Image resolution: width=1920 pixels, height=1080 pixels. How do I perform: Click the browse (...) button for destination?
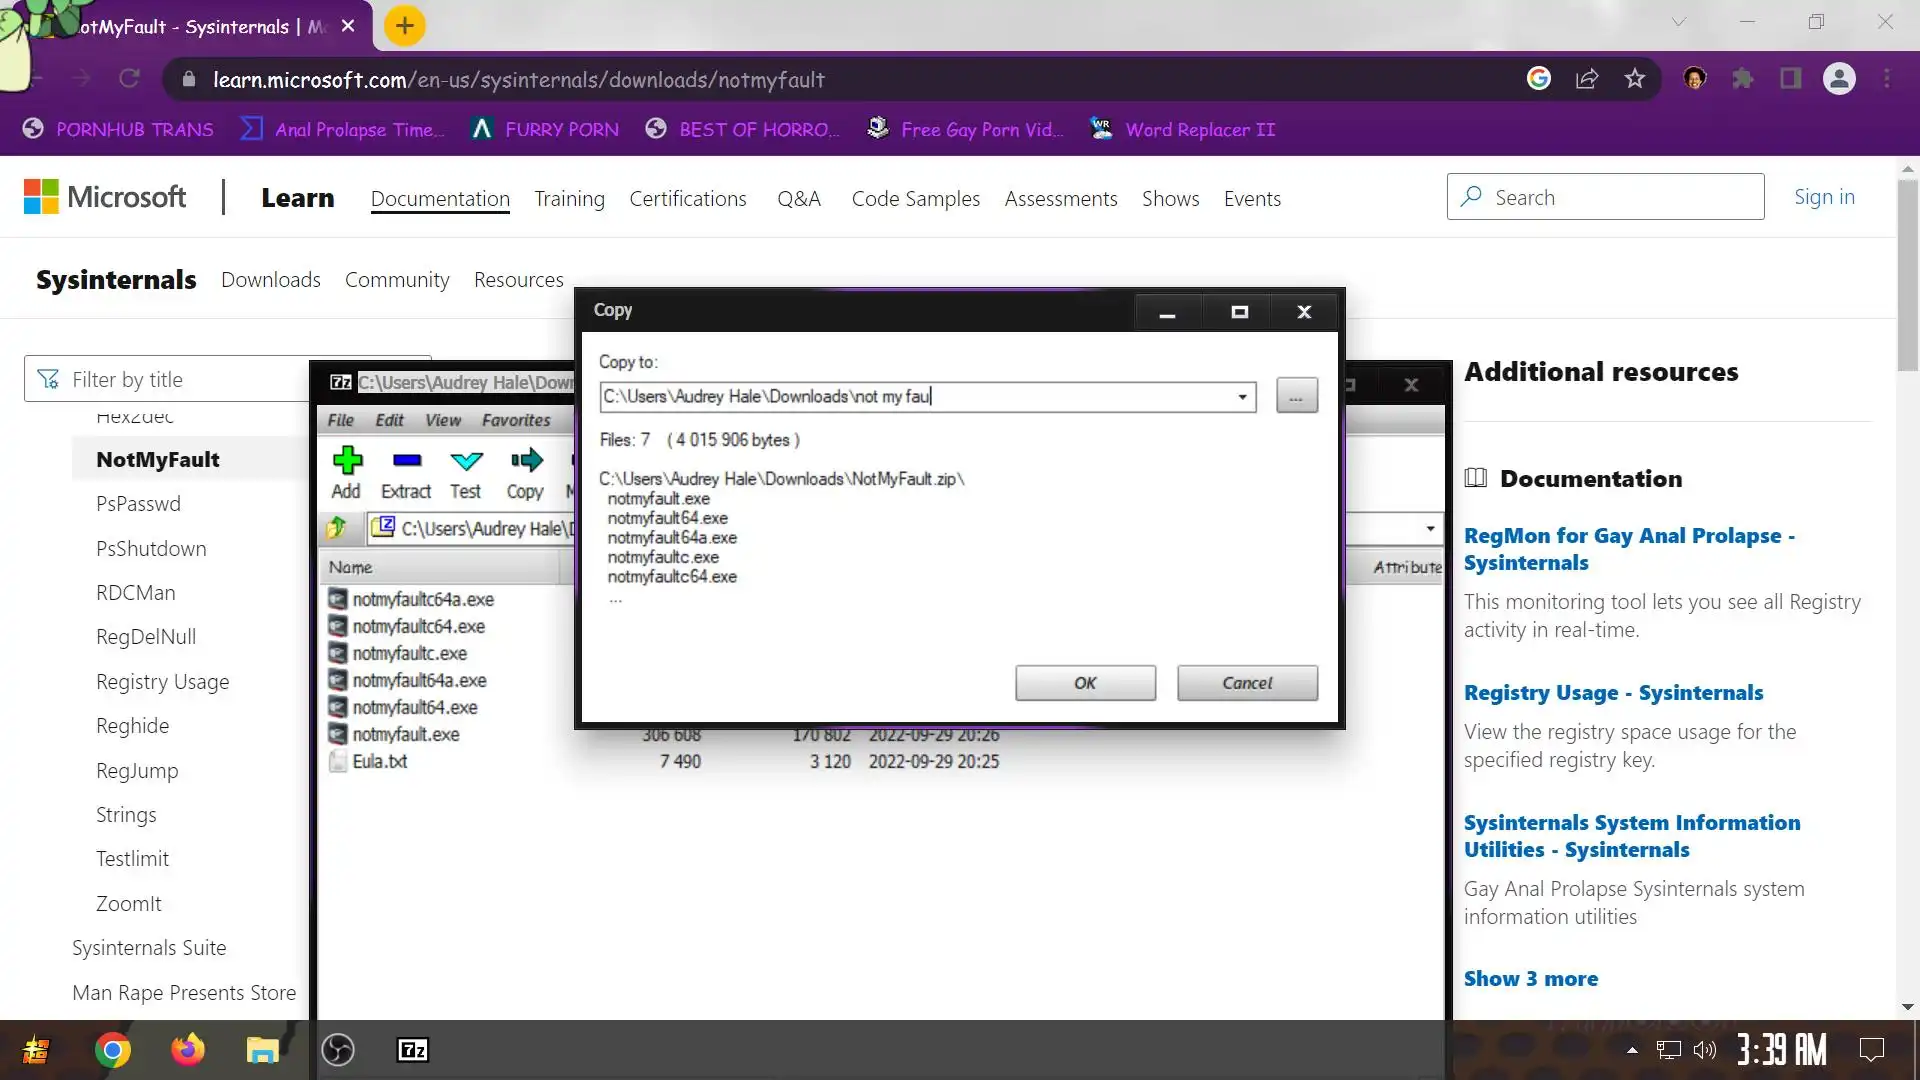pos(1296,396)
